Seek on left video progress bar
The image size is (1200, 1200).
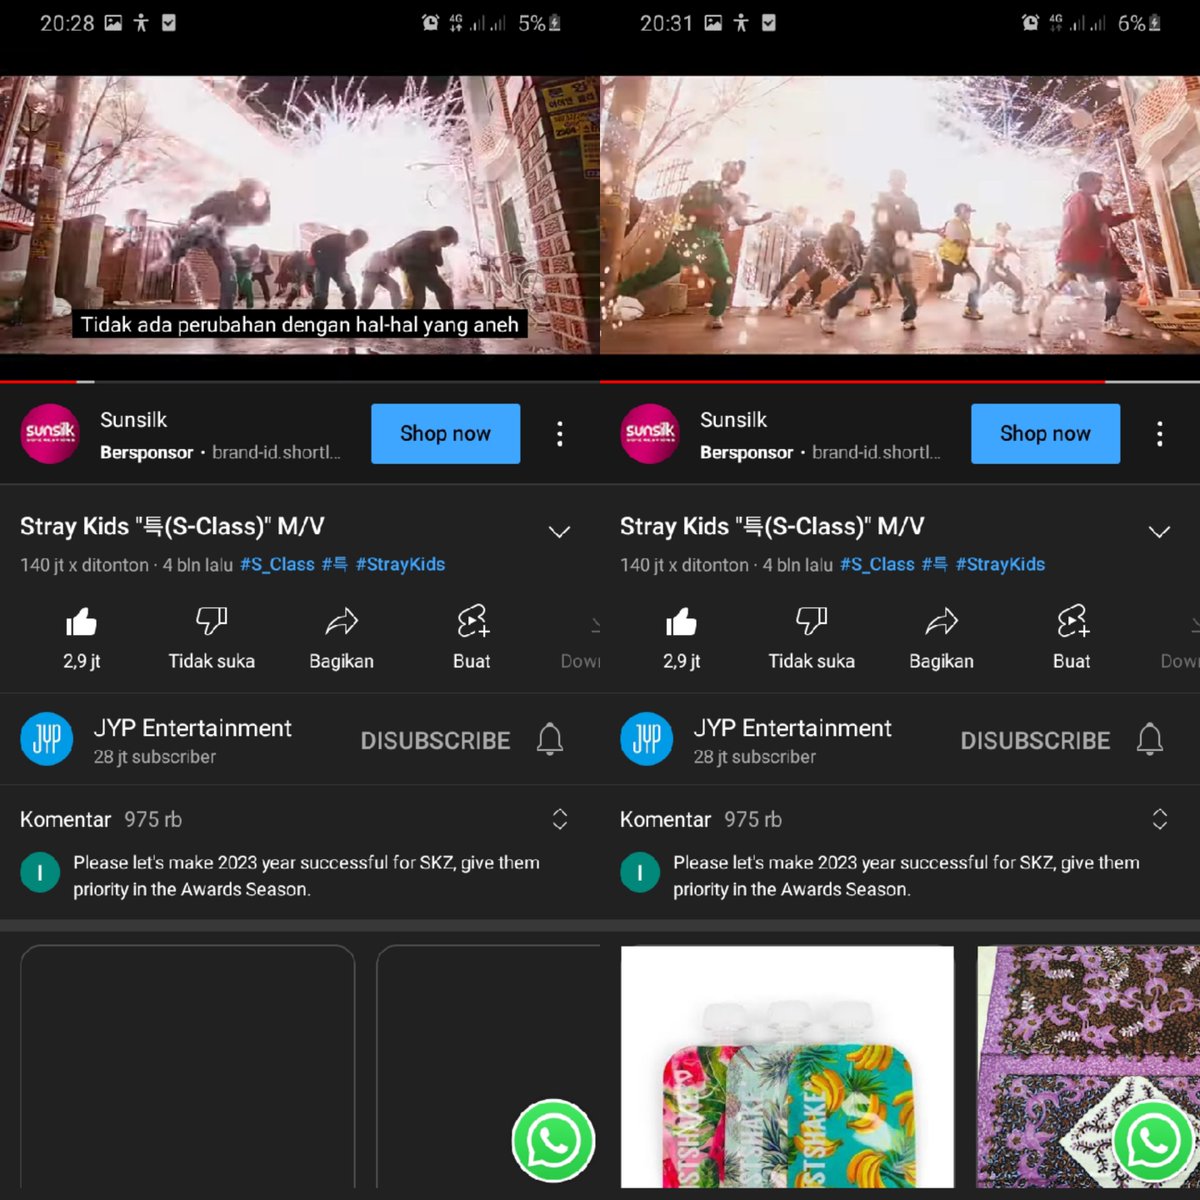[300, 381]
